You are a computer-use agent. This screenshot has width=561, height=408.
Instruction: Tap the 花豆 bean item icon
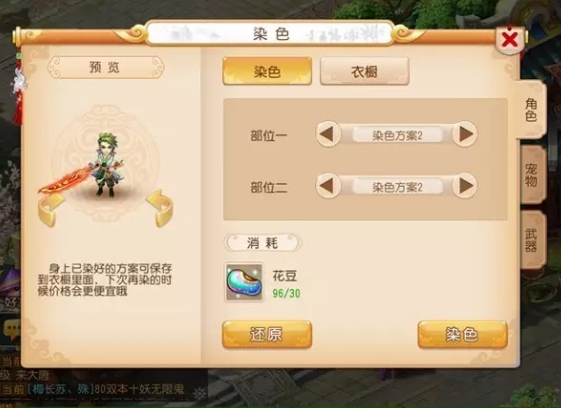tap(244, 282)
